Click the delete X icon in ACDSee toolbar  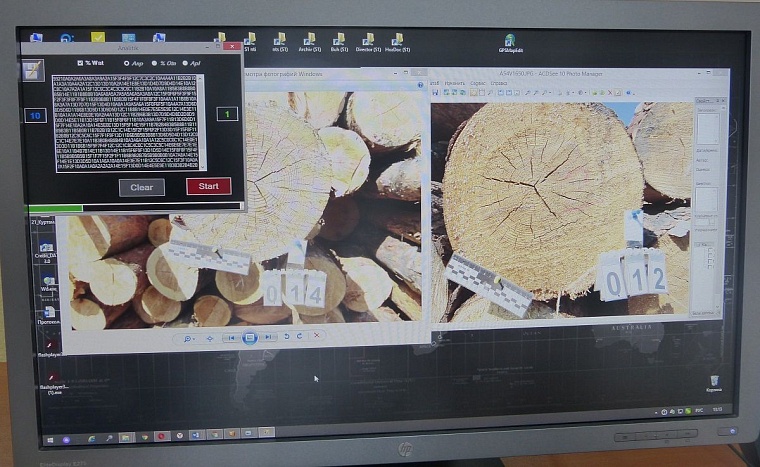pyautogui.click(x=608, y=92)
